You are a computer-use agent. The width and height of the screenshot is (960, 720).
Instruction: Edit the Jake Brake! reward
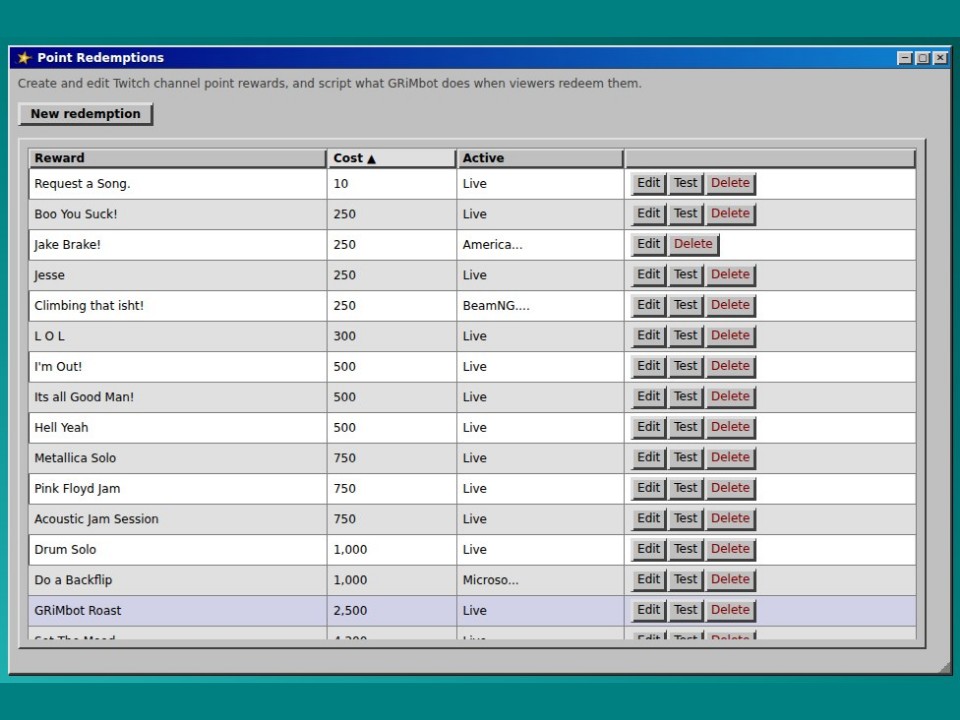648,244
